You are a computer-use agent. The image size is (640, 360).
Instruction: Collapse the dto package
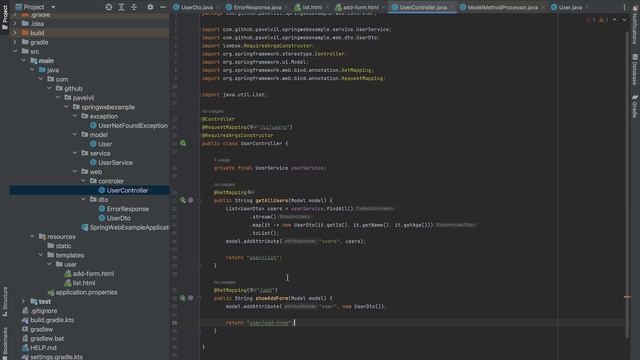click(84, 200)
